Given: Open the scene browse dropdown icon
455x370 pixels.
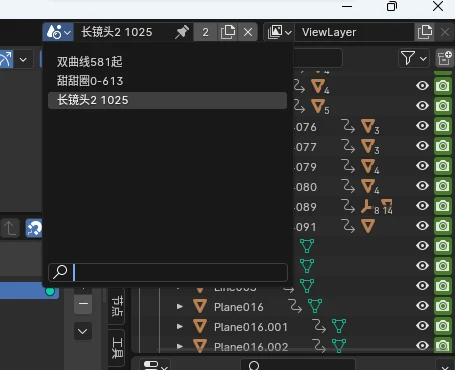Looking at the screenshot, I should 58,32.
